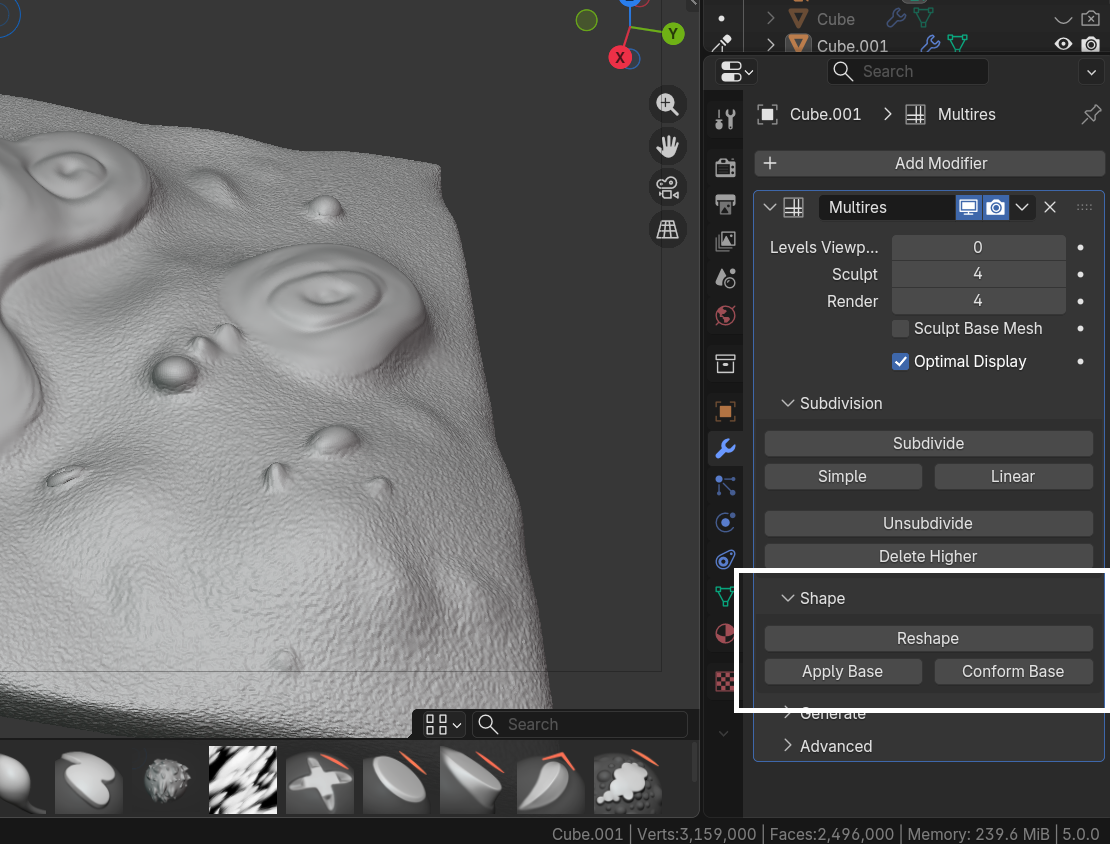
Task: Click the Subdivide button
Action: [x=927, y=443]
